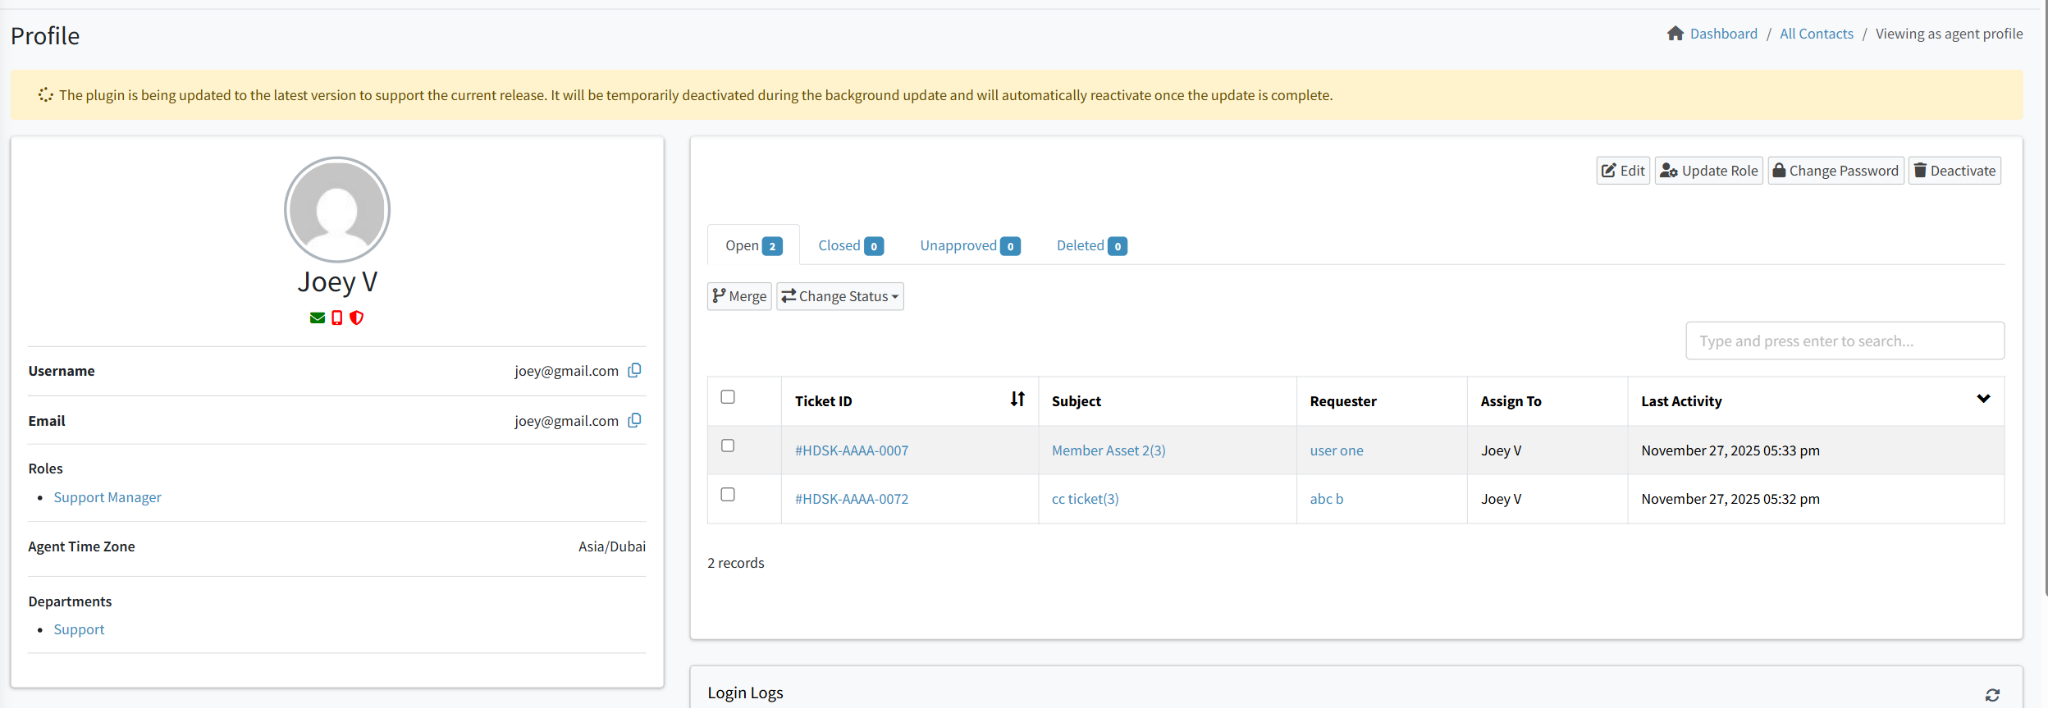Click the Merge tickets button
Screen dimensions: 2048x708
click(x=739, y=296)
